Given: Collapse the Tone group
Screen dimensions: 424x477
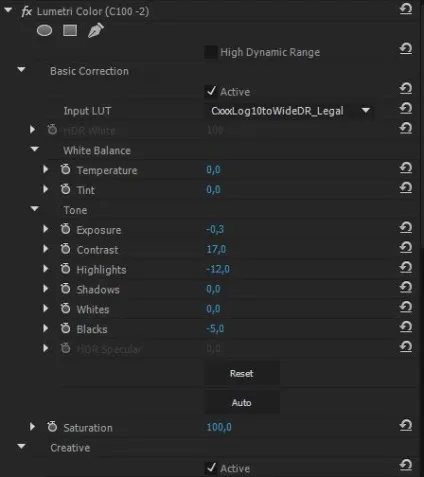Looking at the screenshot, I should (x=35, y=209).
